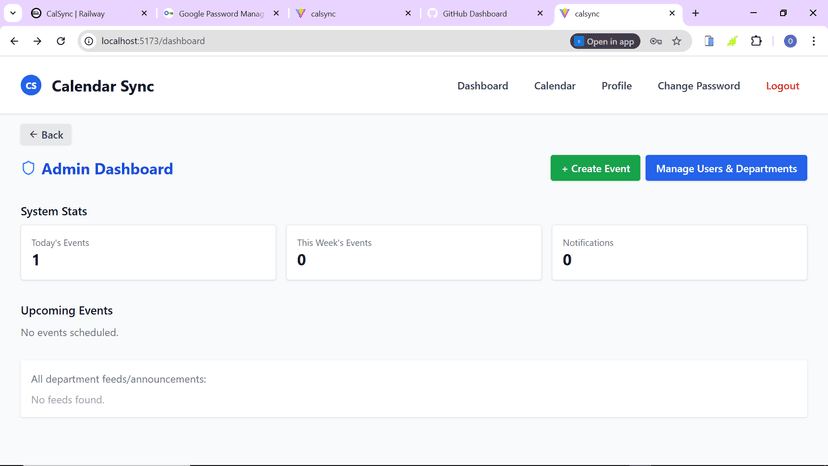Open Change Password nav link

(x=699, y=86)
